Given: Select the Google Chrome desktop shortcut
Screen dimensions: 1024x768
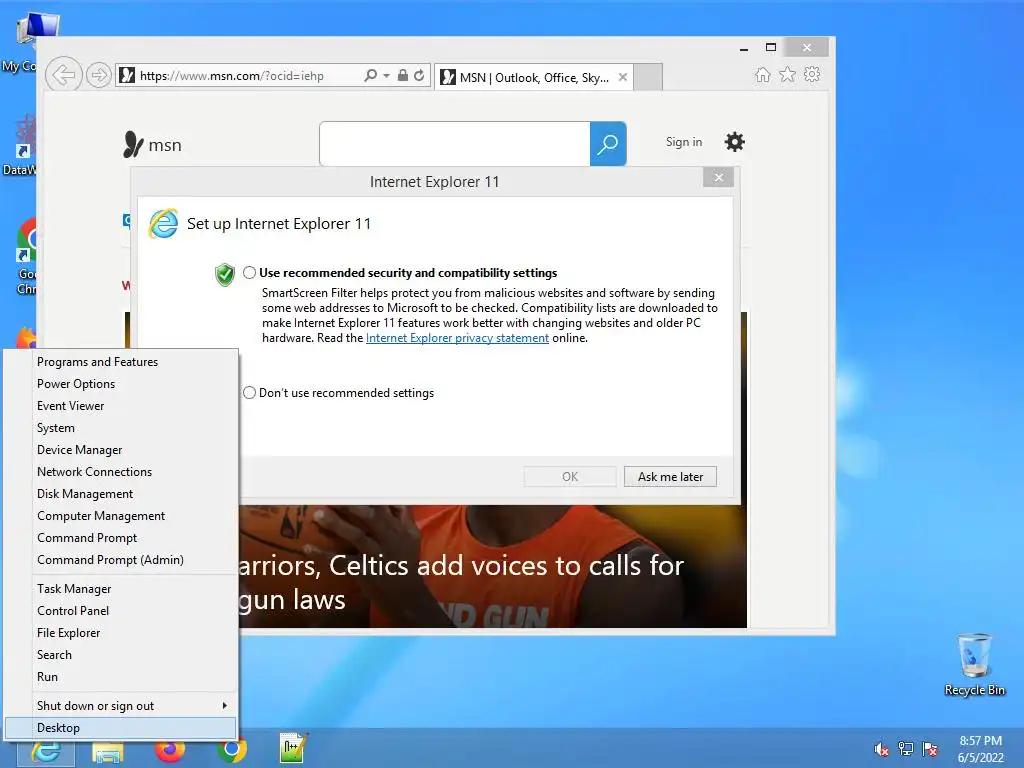Looking at the screenshot, I should (26, 257).
